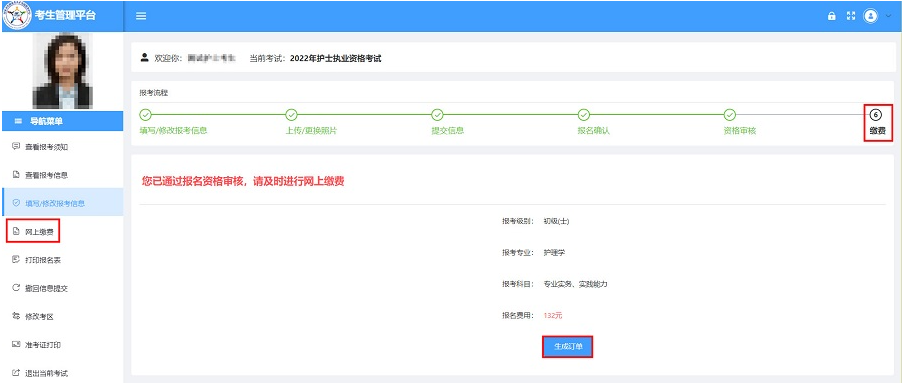Open the user avatar icon menu
Viewport: 904px width, 383px height.
pos(870,16)
